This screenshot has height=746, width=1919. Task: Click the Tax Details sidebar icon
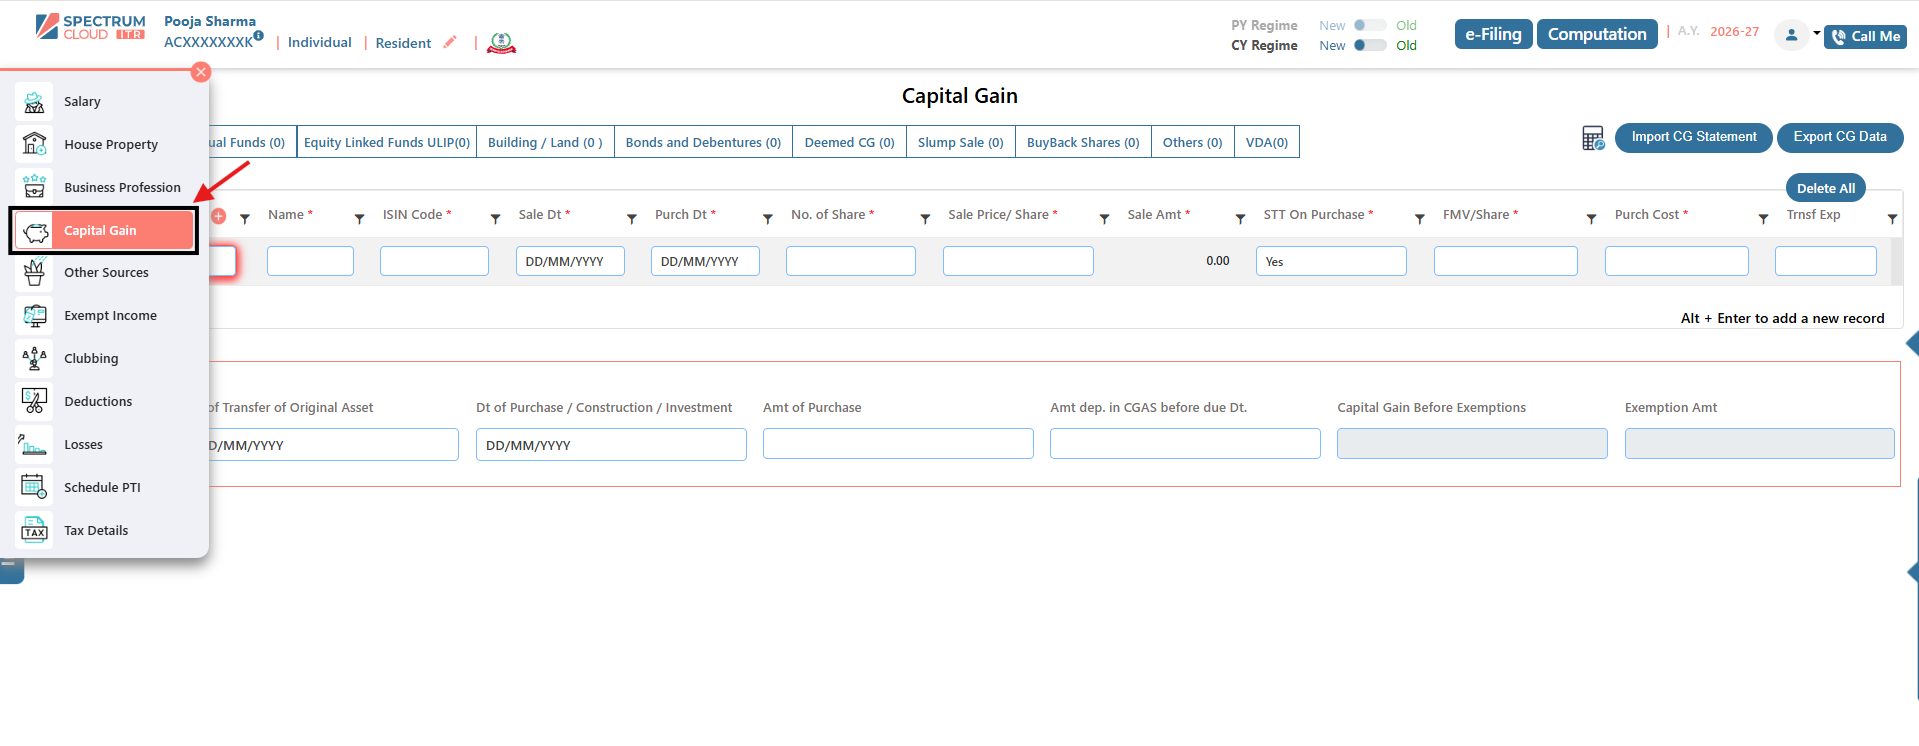click(34, 531)
